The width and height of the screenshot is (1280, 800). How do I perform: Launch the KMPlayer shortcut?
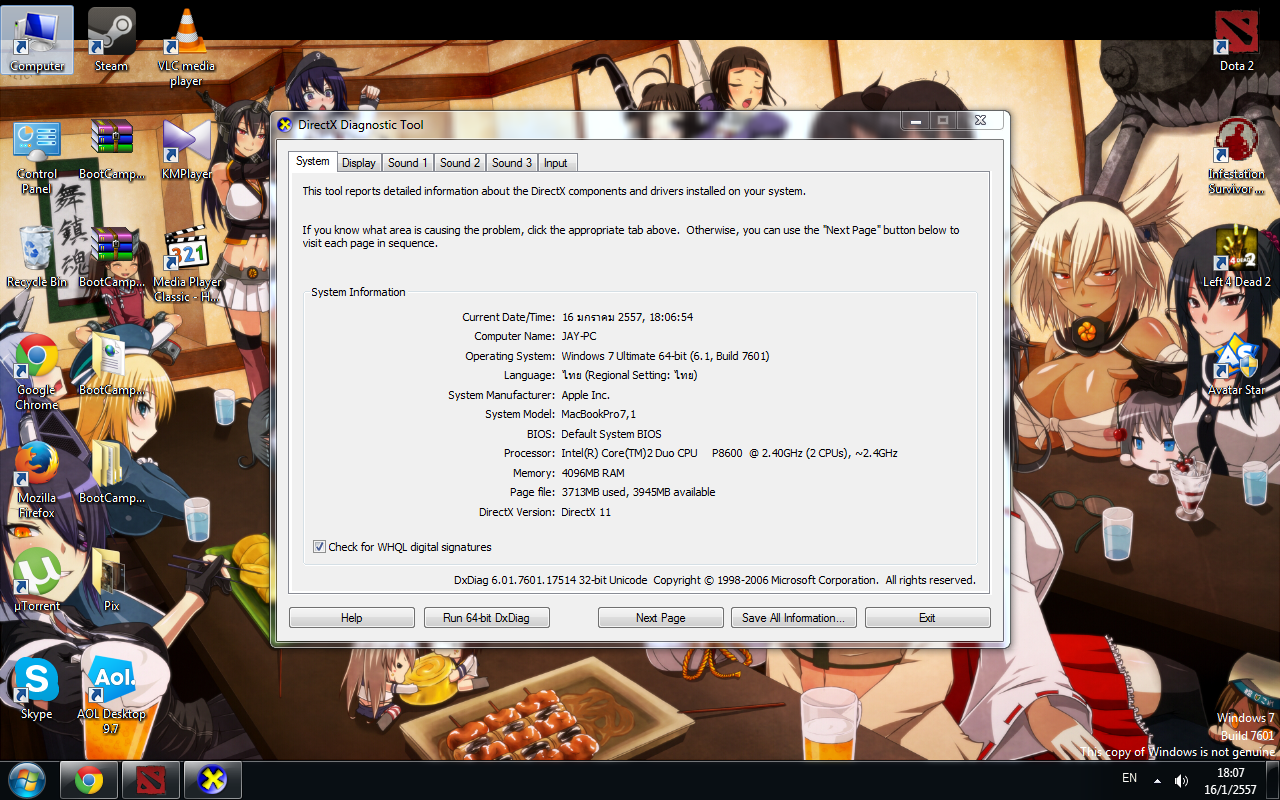point(186,150)
